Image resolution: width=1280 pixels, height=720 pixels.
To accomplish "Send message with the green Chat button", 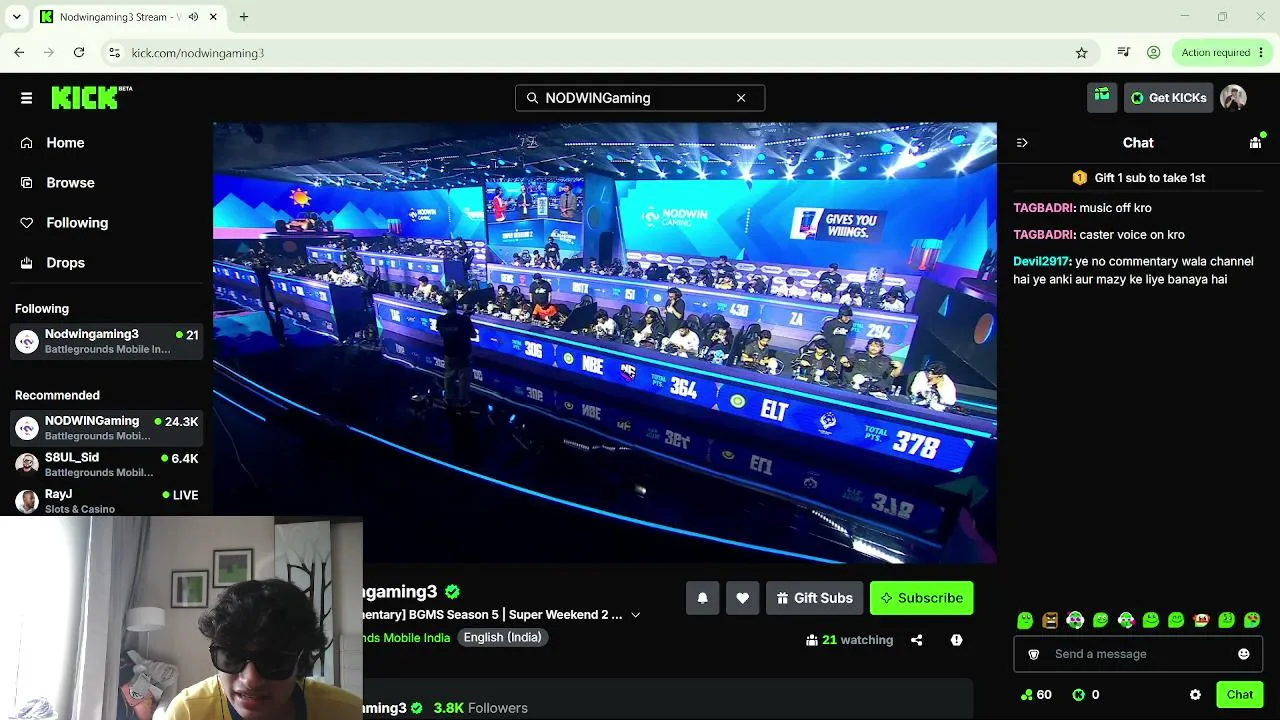I will point(1240,695).
